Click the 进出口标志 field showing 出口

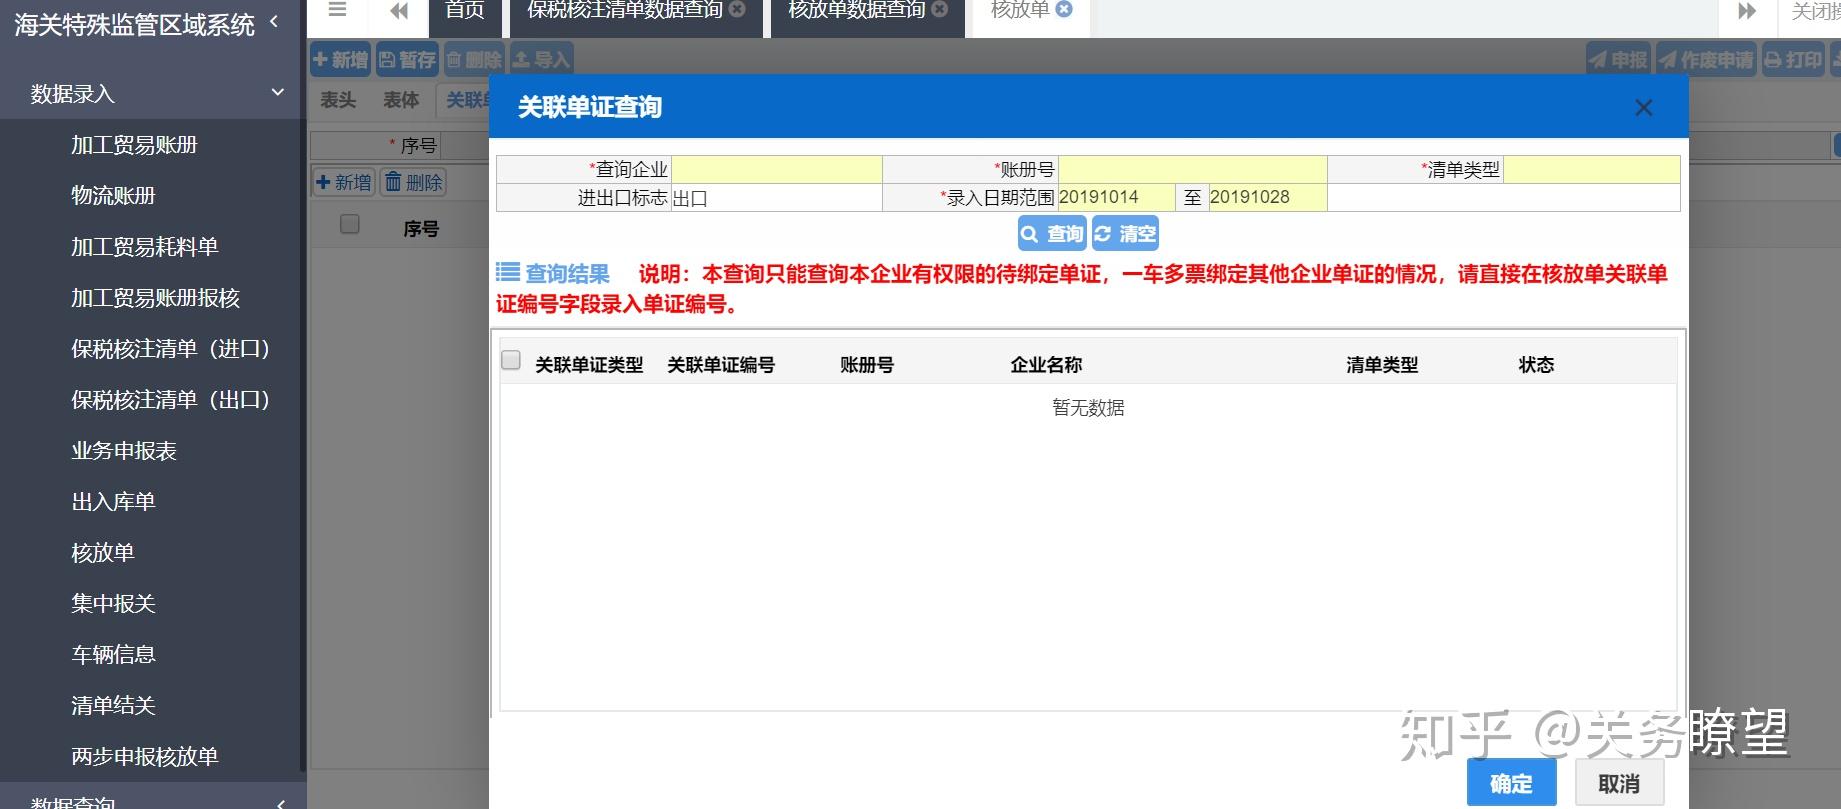tap(776, 197)
